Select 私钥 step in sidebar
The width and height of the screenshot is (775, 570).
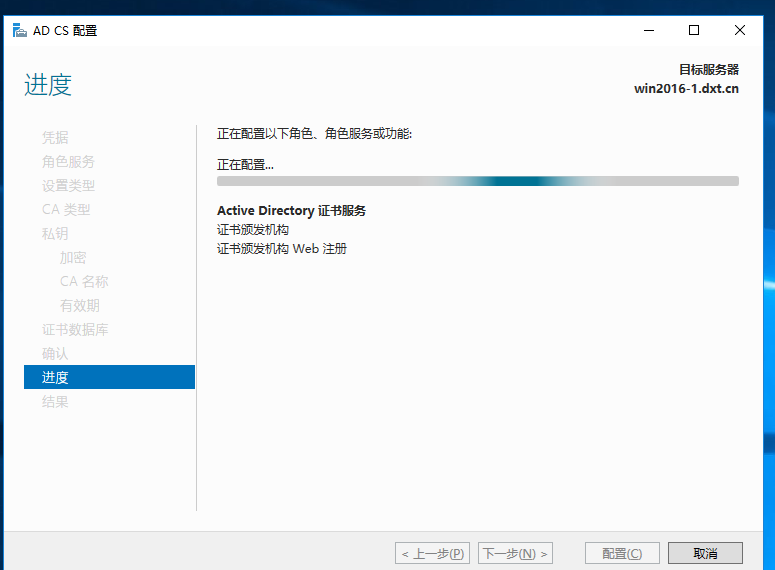tap(55, 233)
